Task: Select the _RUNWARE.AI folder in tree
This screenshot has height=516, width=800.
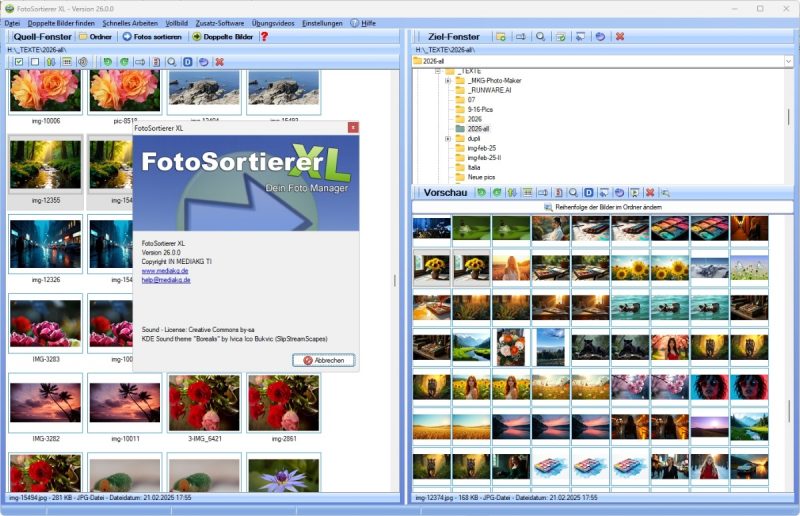Action: (490, 90)
